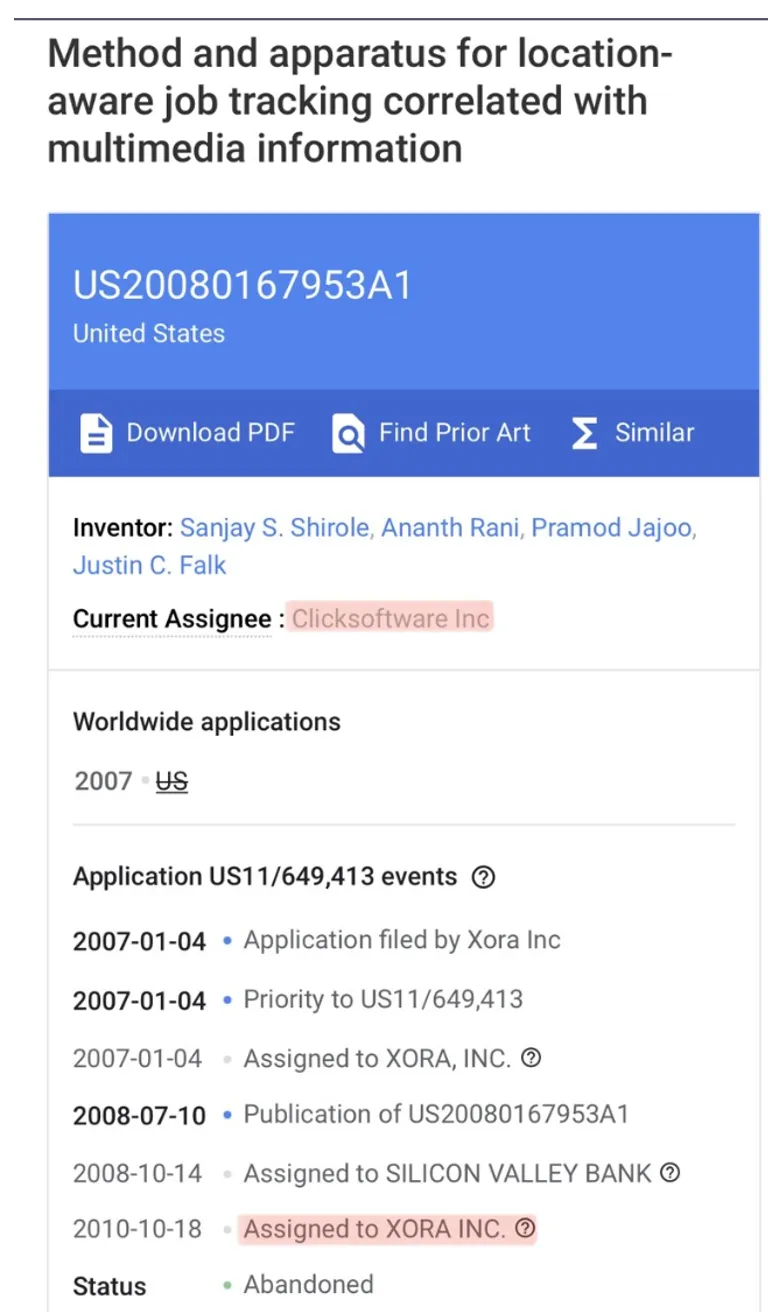This screenshot has width=768, height=1312.
Task: Click the Abandoned status value
Action: (309, 1285)
